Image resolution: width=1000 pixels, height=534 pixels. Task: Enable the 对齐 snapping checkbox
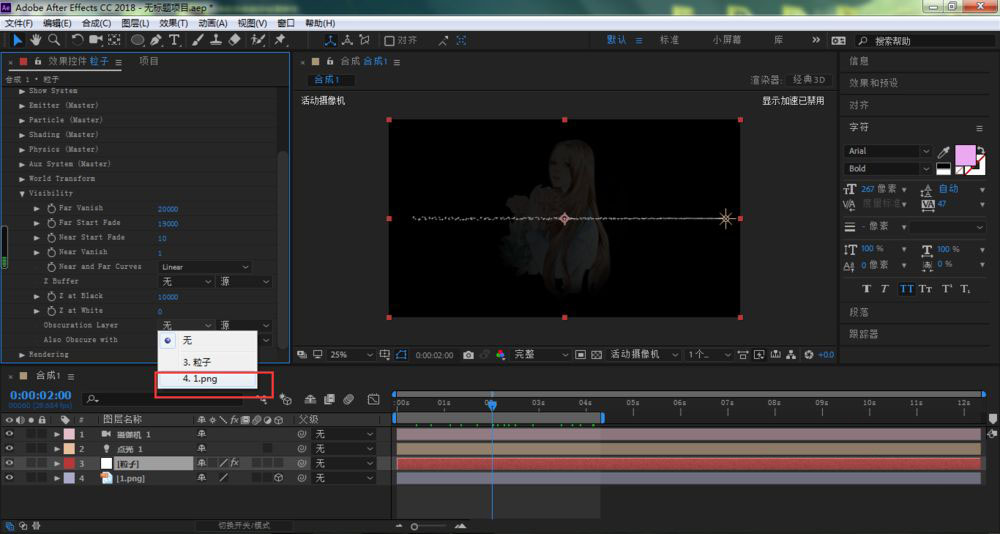pos(388,41)
